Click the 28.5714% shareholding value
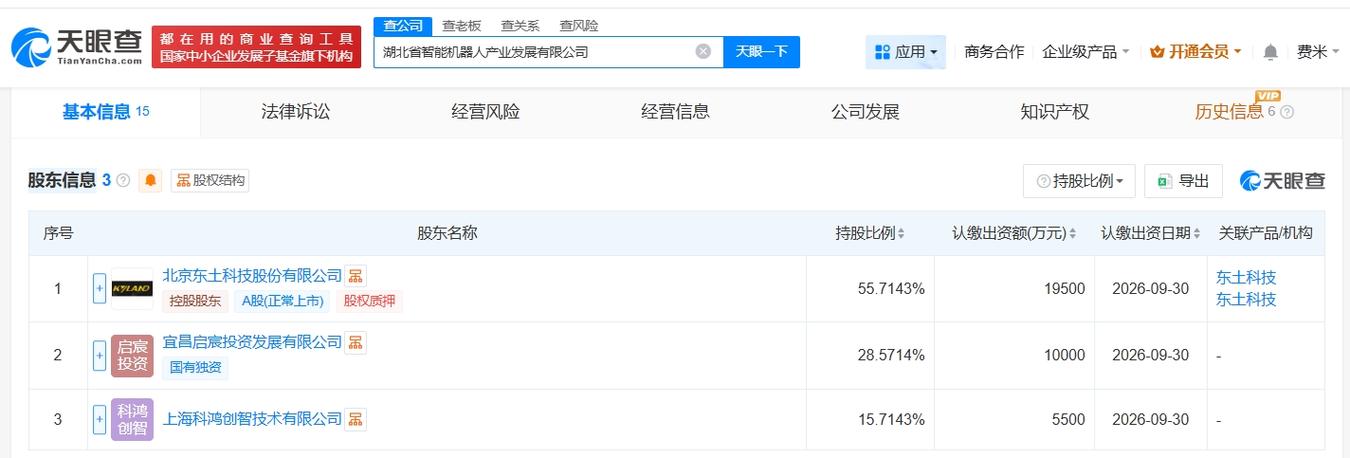This screenshot has height=458, width=1350. tap(891, 355)
